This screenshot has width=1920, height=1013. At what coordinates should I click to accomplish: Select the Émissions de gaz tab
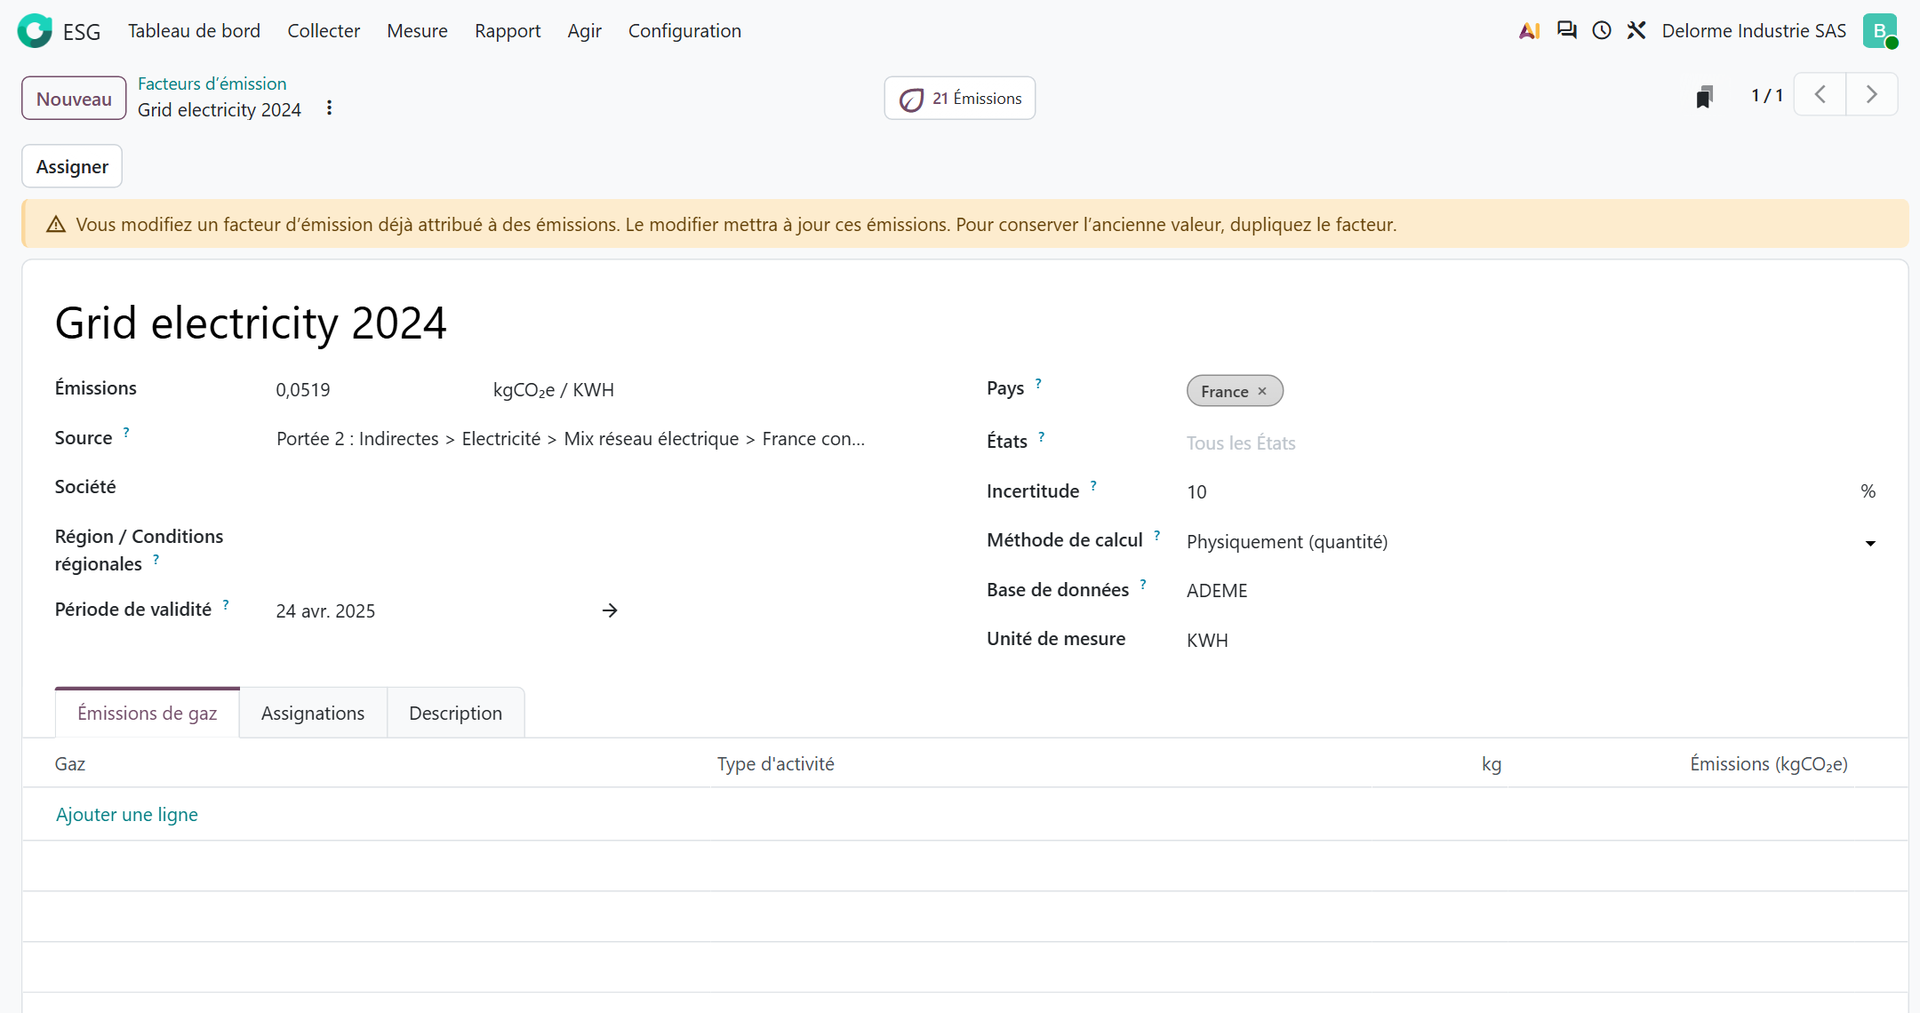pos(147,713)
